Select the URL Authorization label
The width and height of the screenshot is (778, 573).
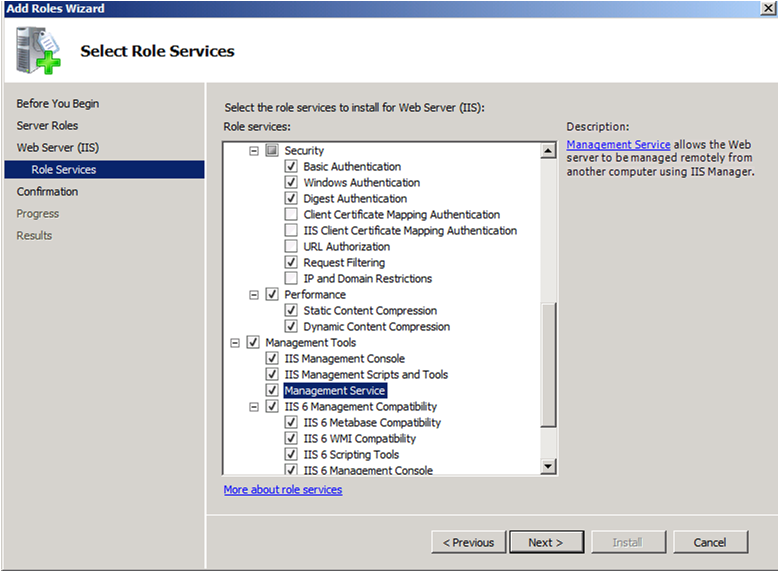click(x=347, y=247)
